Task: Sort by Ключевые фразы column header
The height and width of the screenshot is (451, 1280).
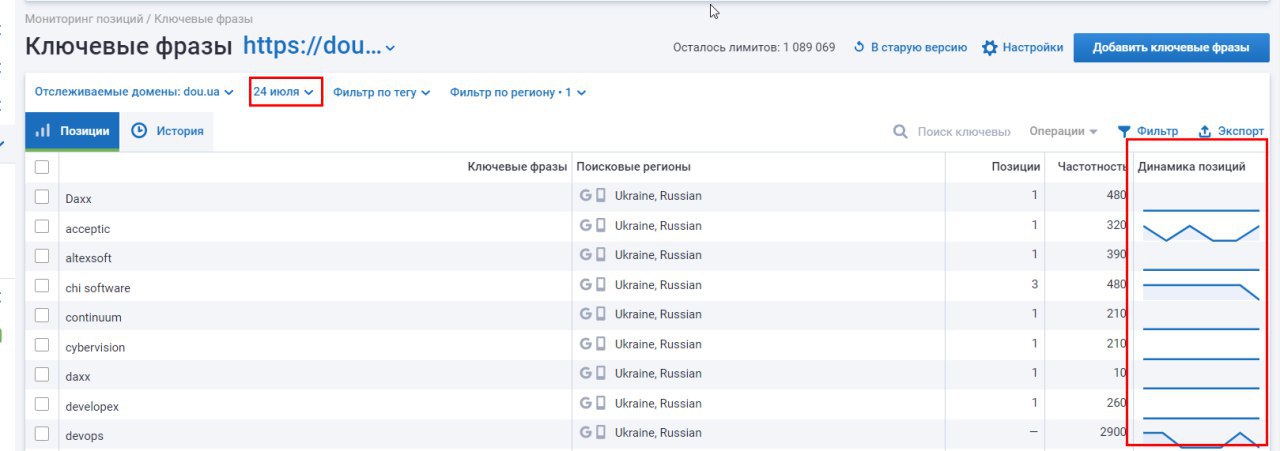Action: [517, 167]
